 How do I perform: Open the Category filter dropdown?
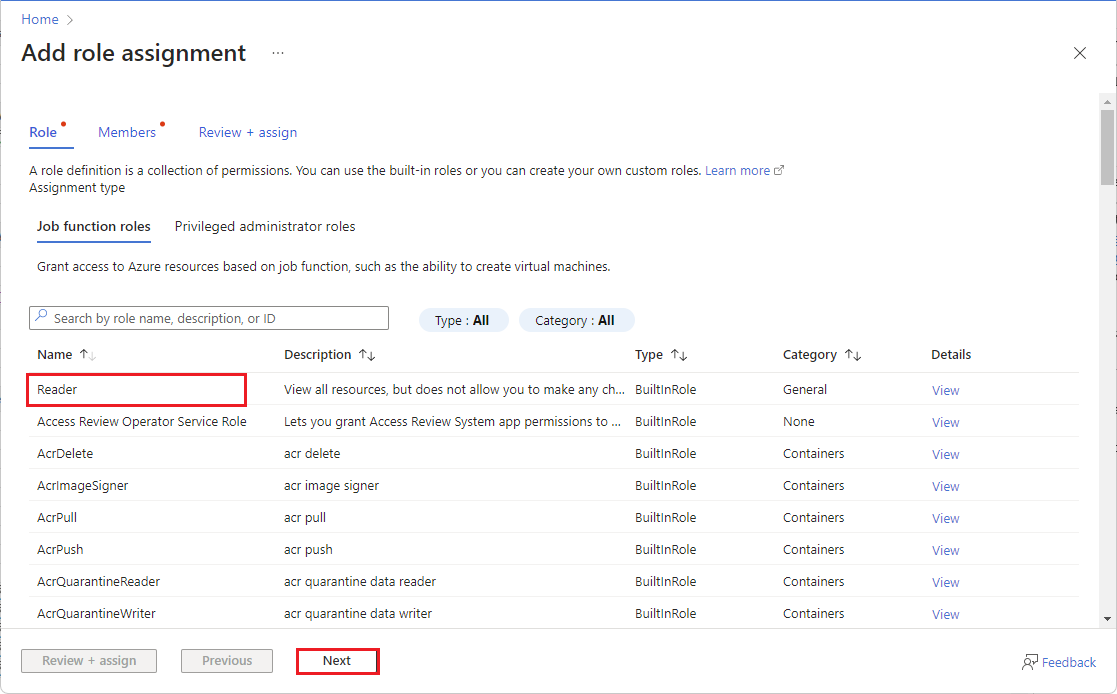pyautogui.click(x=576, y=320)
